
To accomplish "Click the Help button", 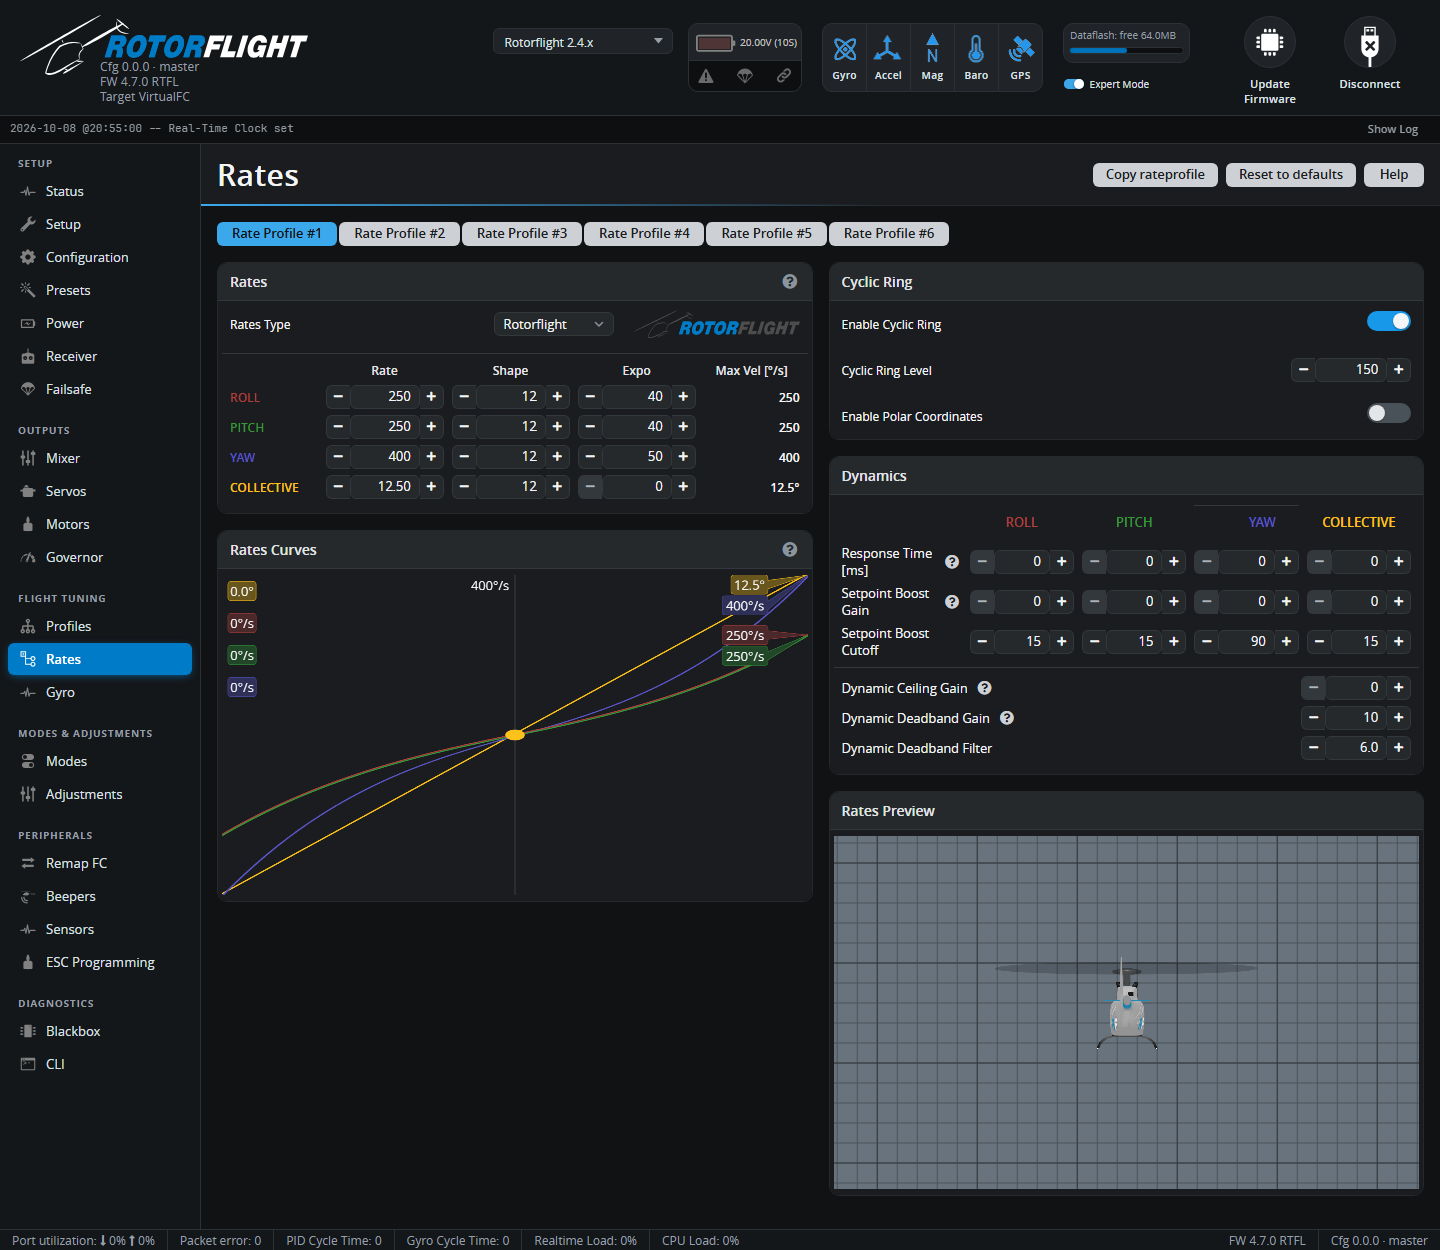I will (1394, 174).
